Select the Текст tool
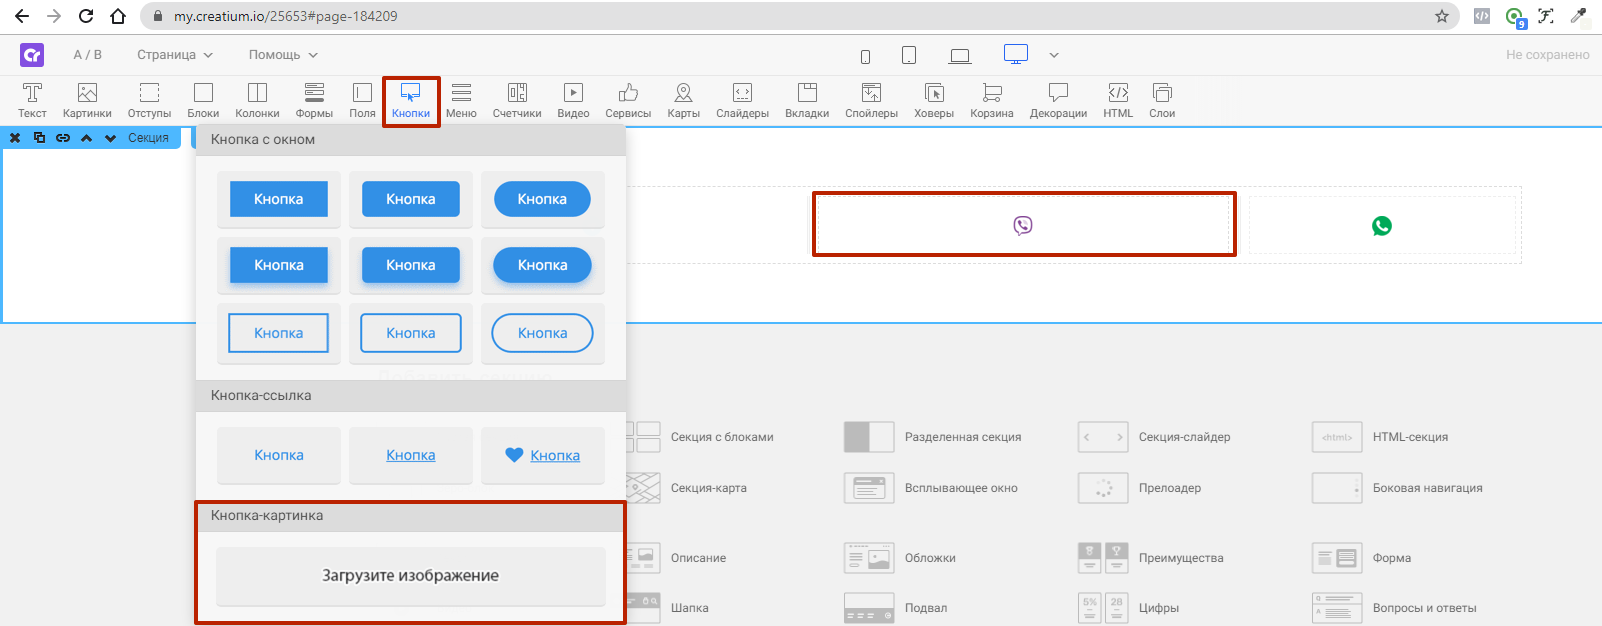 pyautogui.click(x=32, y=101)
